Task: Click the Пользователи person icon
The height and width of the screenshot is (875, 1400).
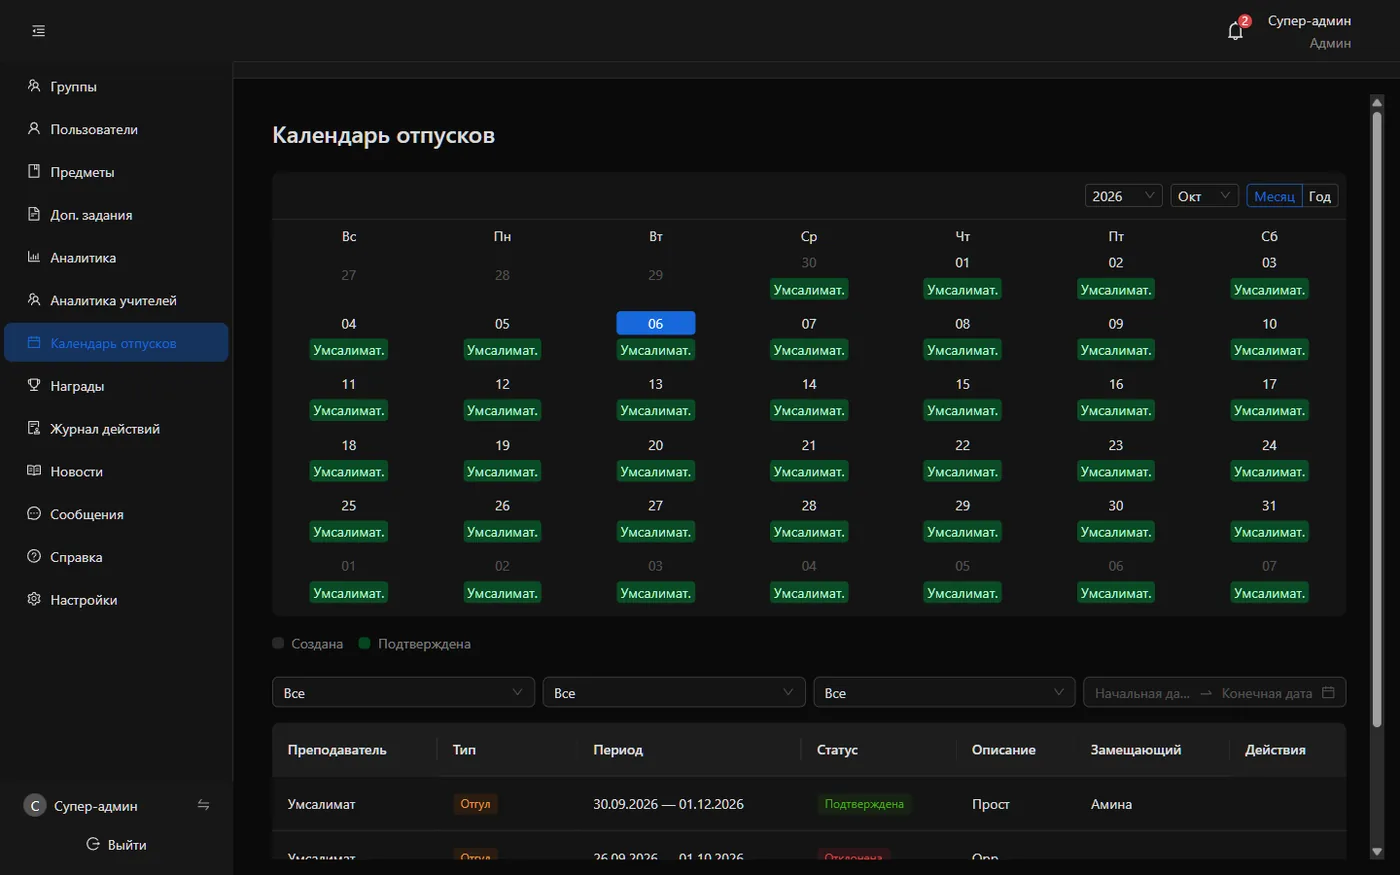Action: (34, 129)
